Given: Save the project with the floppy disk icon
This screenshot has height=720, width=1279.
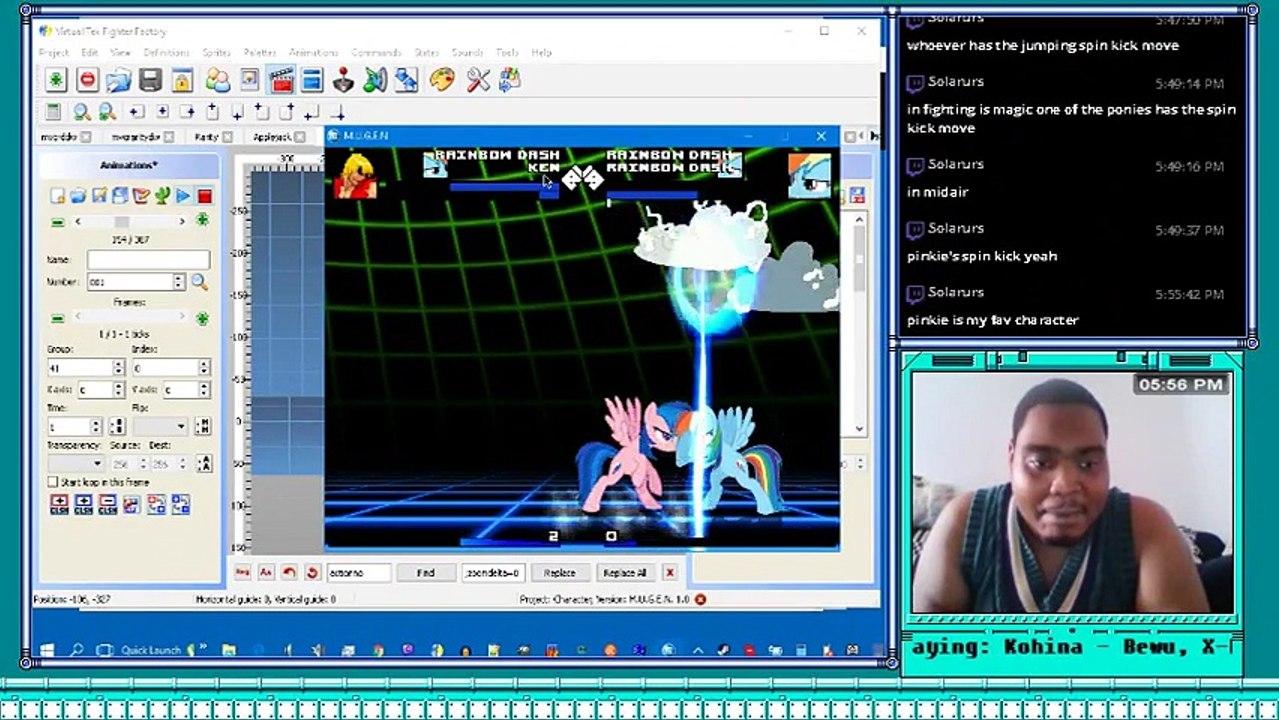Looking at the screenshot, I should coord(150,80).
